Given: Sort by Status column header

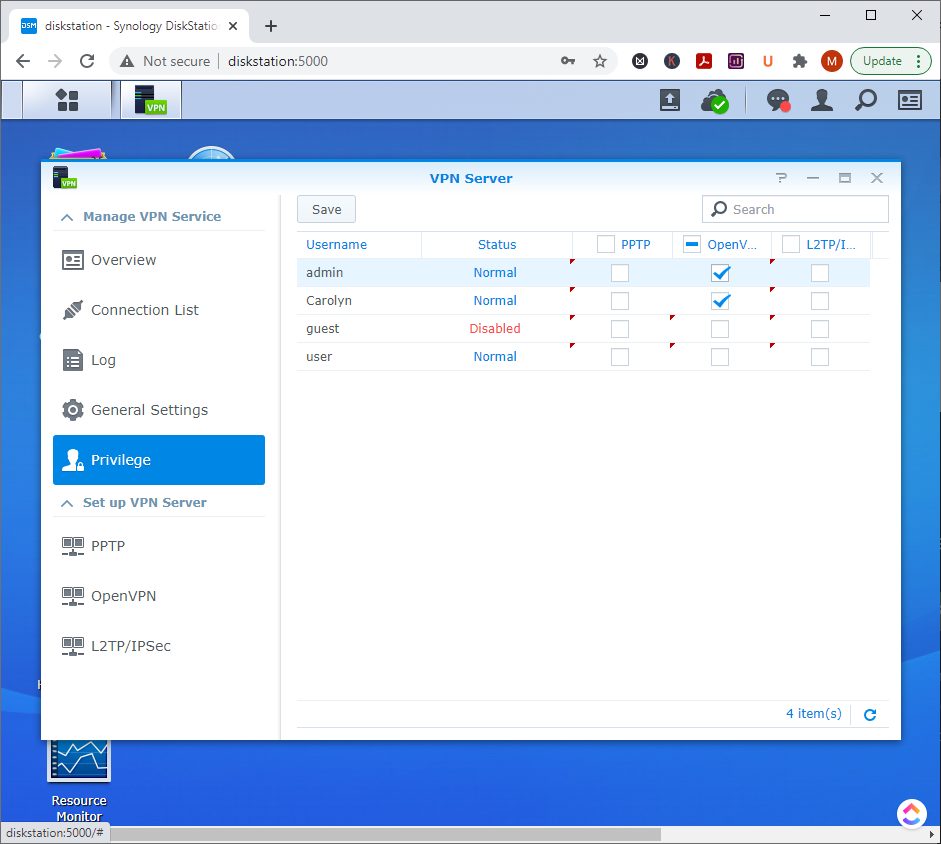Looking at the screenshot, I should click(496, 244).
